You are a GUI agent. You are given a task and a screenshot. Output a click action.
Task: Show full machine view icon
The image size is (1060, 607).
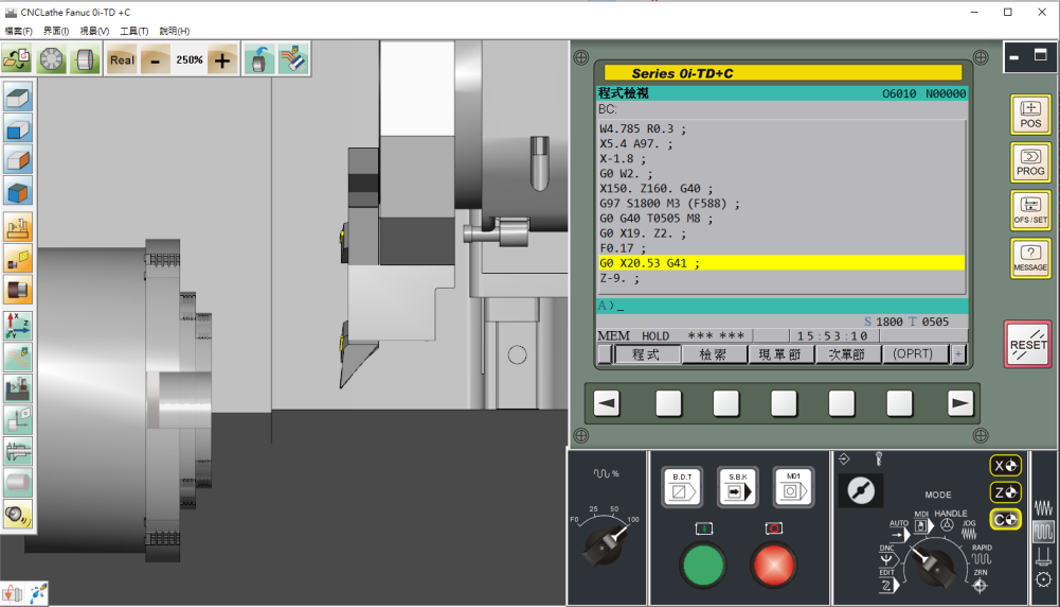click(18, 228)
